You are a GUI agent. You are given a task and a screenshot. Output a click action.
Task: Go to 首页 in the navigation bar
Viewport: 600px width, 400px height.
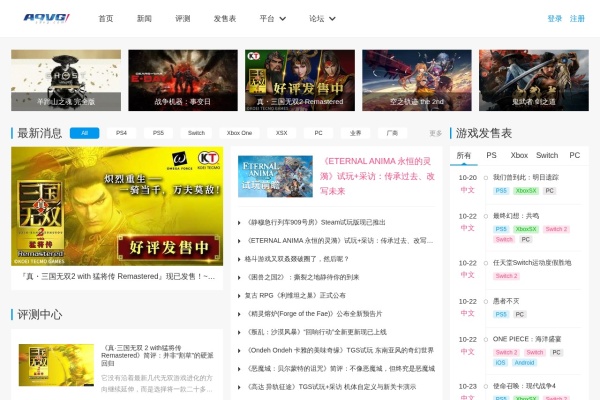(106, 18)
